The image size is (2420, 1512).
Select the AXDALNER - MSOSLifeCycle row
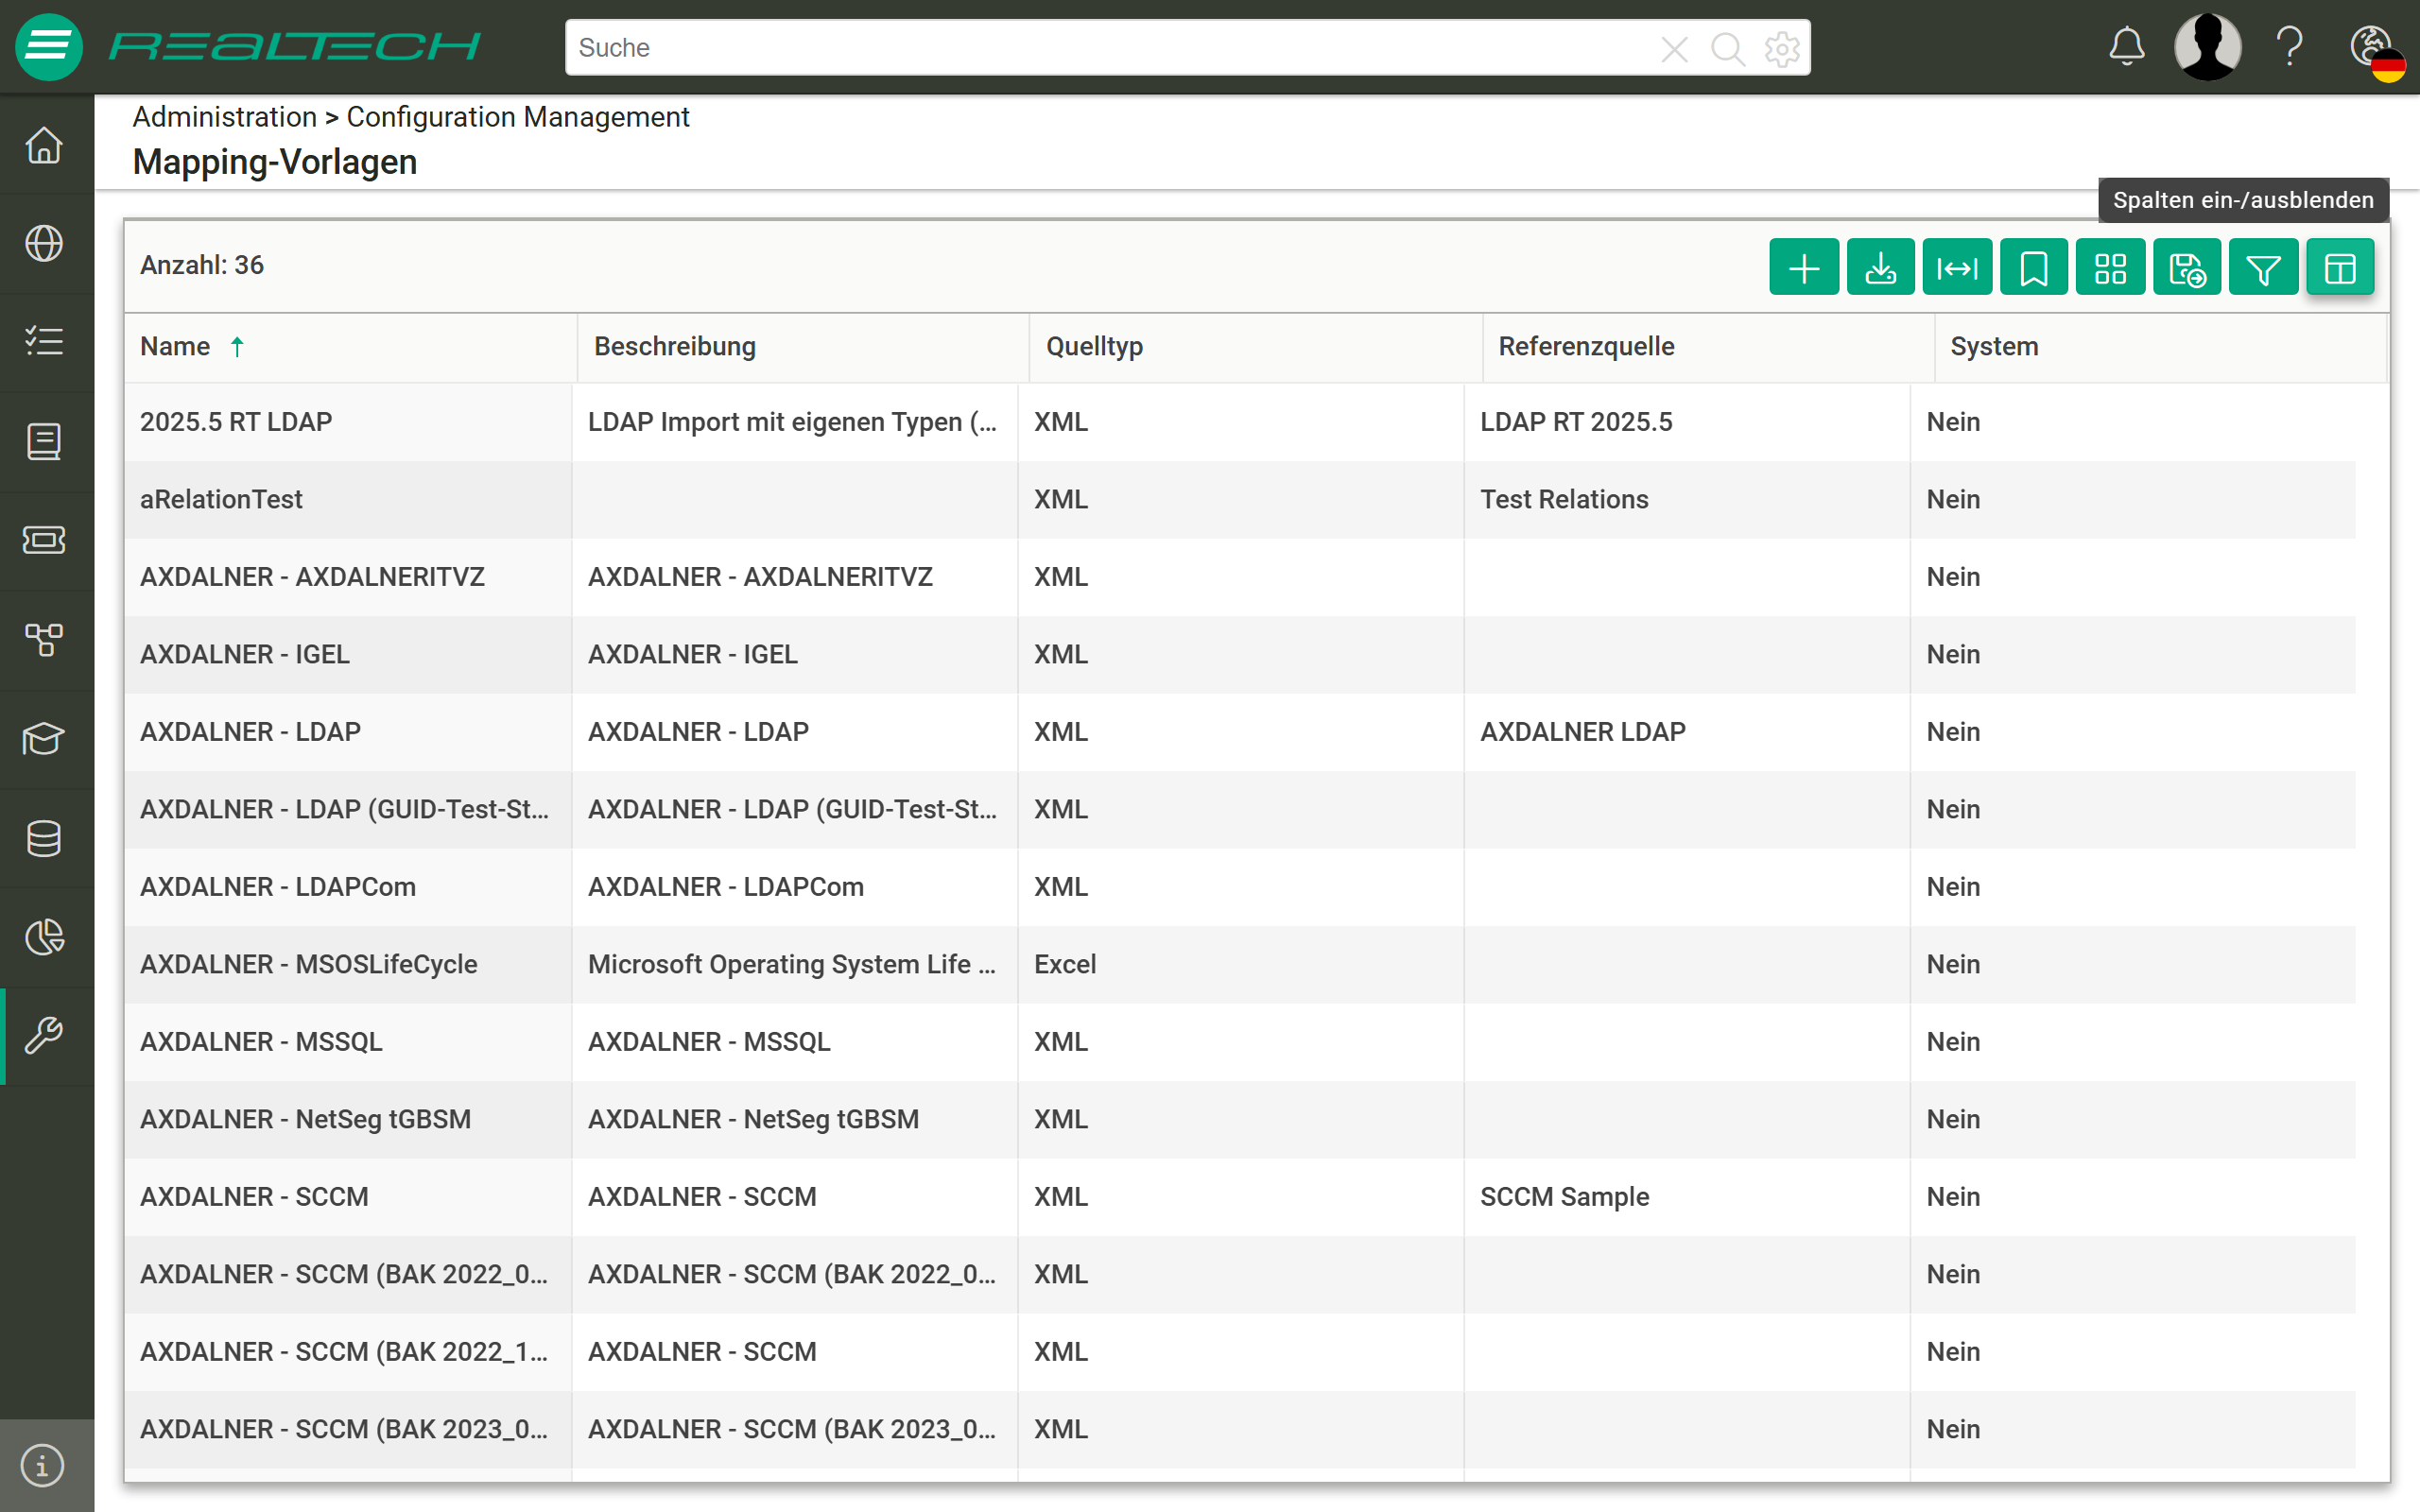tap(1240, 964)
